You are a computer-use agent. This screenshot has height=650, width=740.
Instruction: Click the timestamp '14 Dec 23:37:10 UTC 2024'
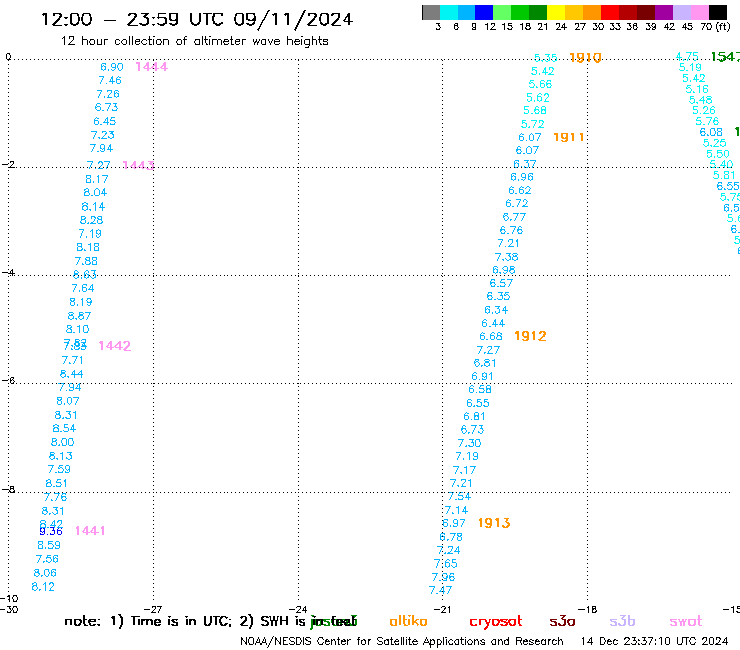point(655,641)
